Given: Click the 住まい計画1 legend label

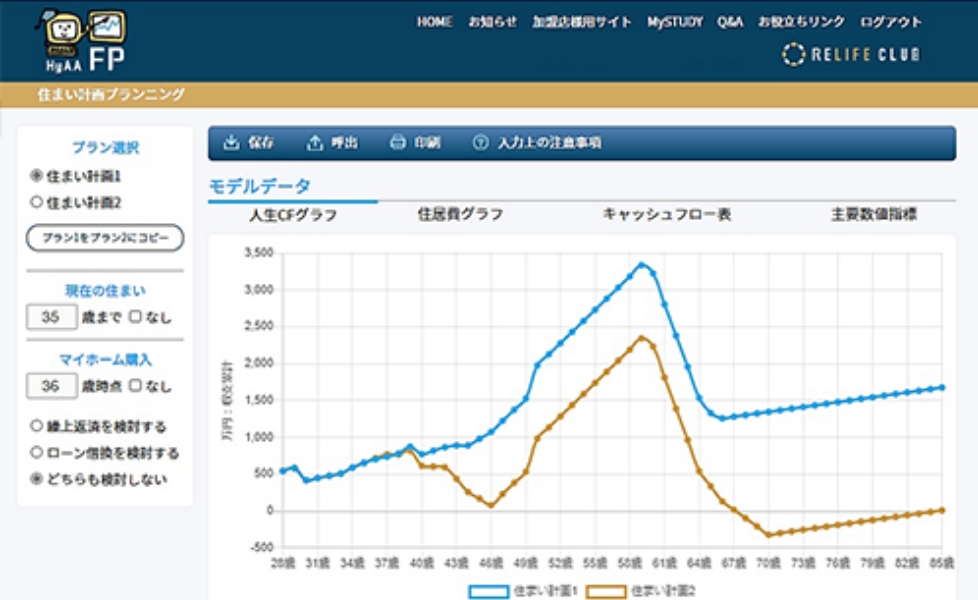Looking at the screenshot, I should [x=546, y=591].
